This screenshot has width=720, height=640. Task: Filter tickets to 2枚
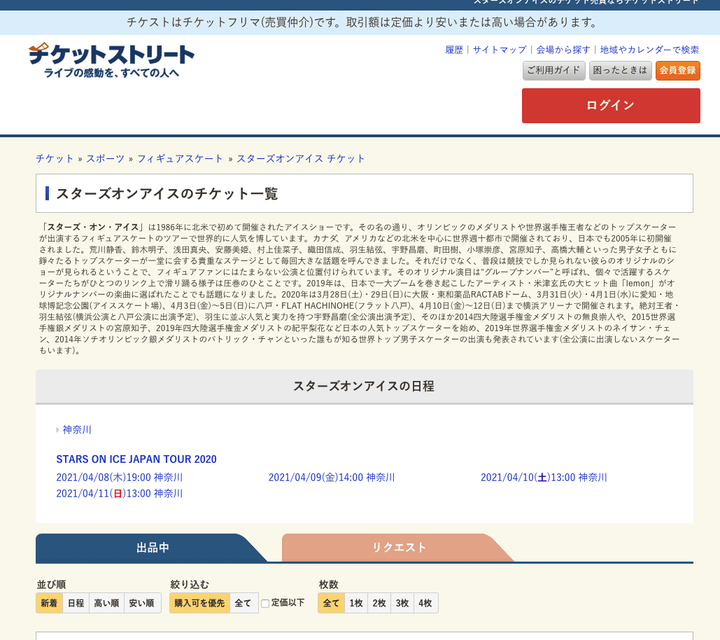[x=379, y=603]
